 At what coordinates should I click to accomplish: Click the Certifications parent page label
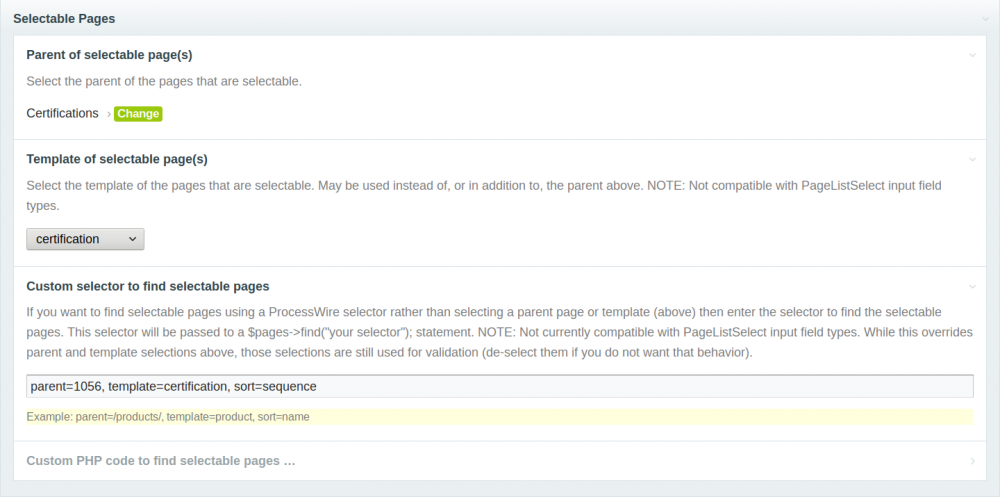click(62, 113)
